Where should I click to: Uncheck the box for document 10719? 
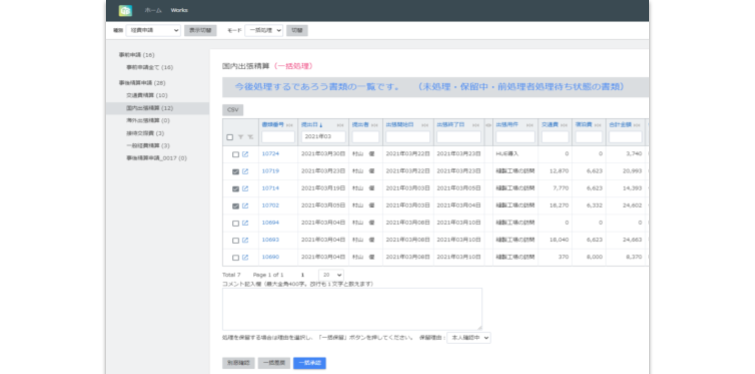coord(235,172)
